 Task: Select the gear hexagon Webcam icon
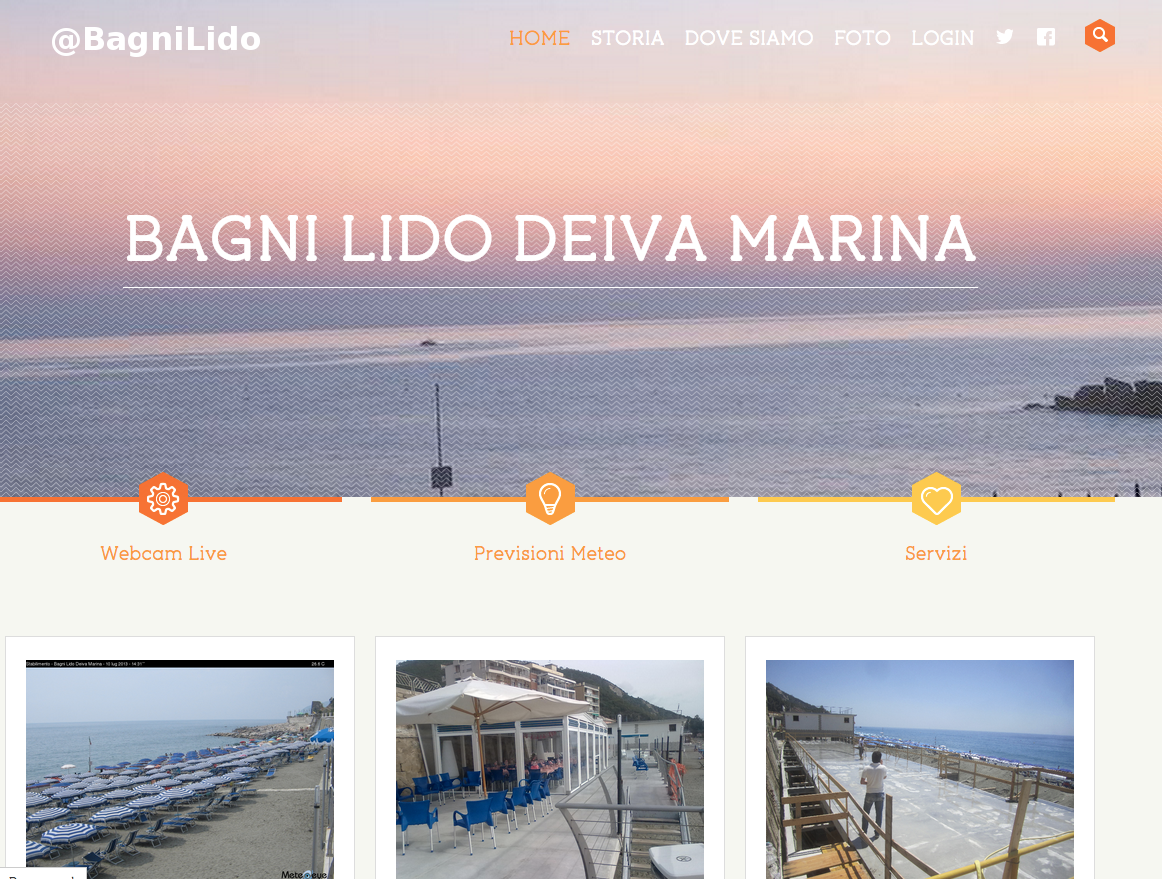pos(163,499)
